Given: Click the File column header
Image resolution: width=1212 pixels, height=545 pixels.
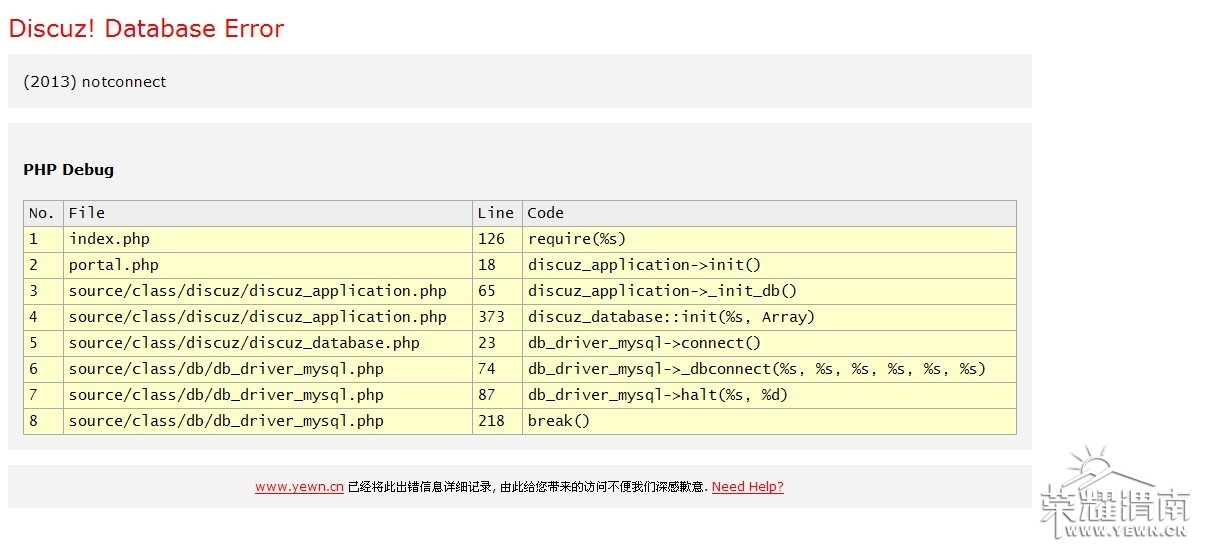Looking at the screenshot, I should [x=87, y=213].
